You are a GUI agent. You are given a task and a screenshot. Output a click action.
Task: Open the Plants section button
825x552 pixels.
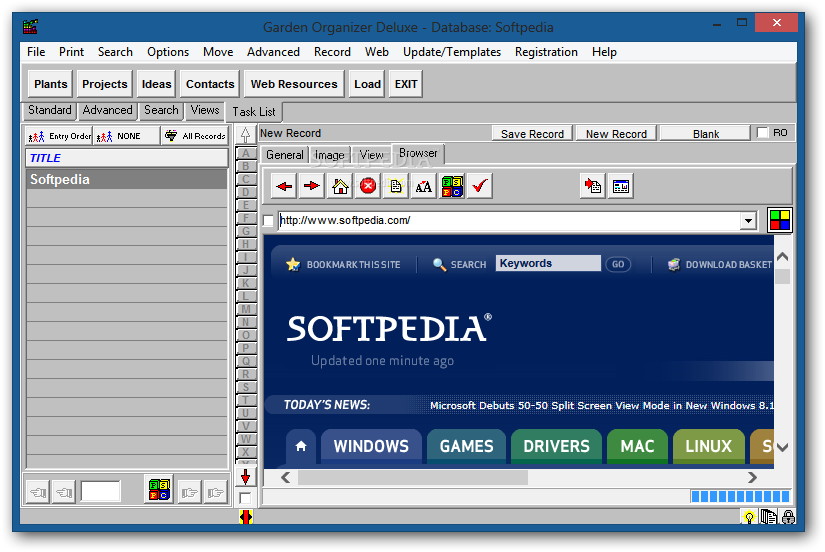[x=51, y=84]
